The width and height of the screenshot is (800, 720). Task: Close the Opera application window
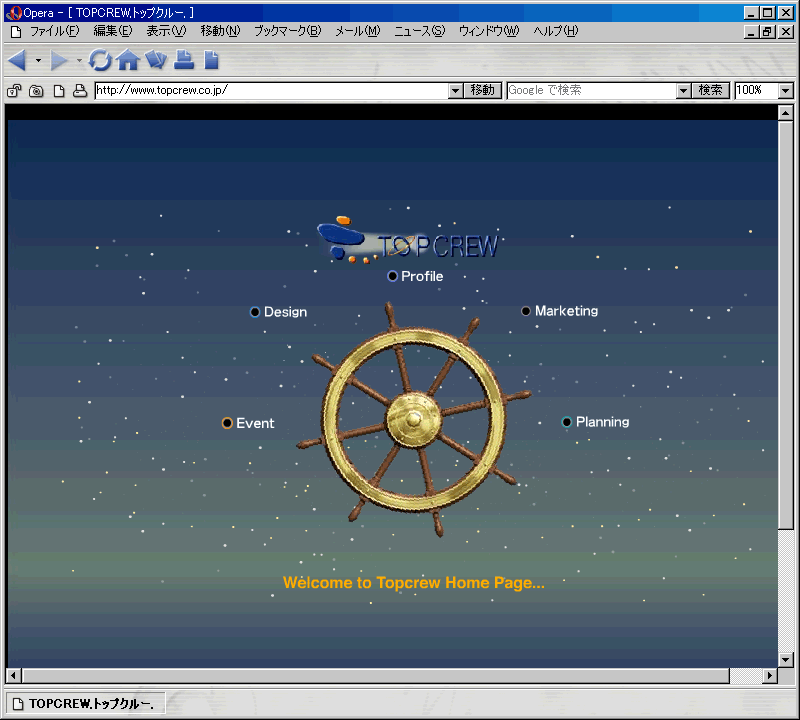[786, 13]
